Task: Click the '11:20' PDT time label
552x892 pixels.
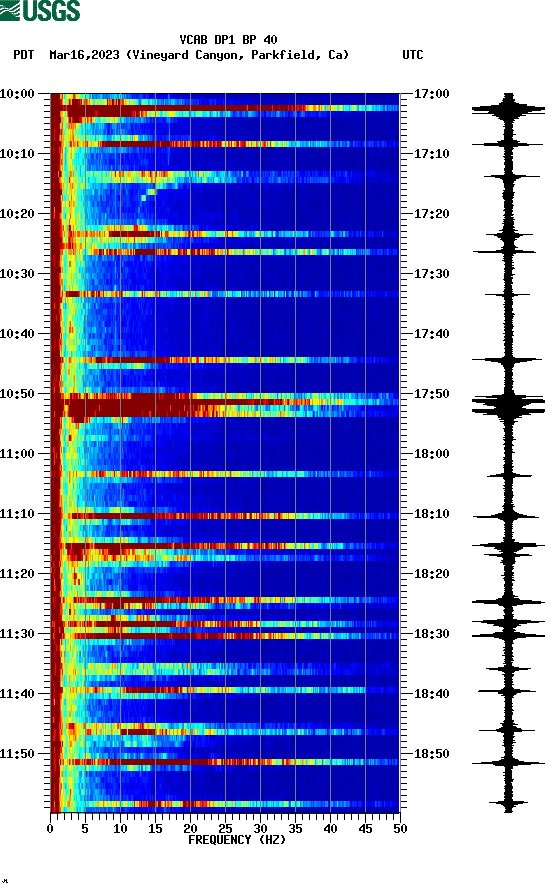Action: pyautogui.click(x=17, y=573)
